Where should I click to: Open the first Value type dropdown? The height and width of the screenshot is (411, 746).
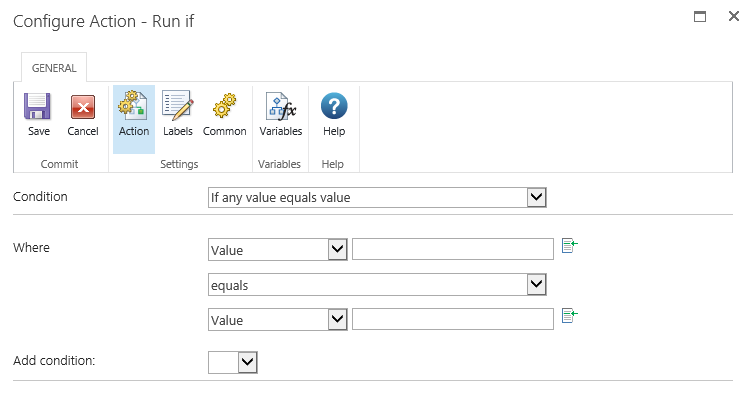(337, 249)
